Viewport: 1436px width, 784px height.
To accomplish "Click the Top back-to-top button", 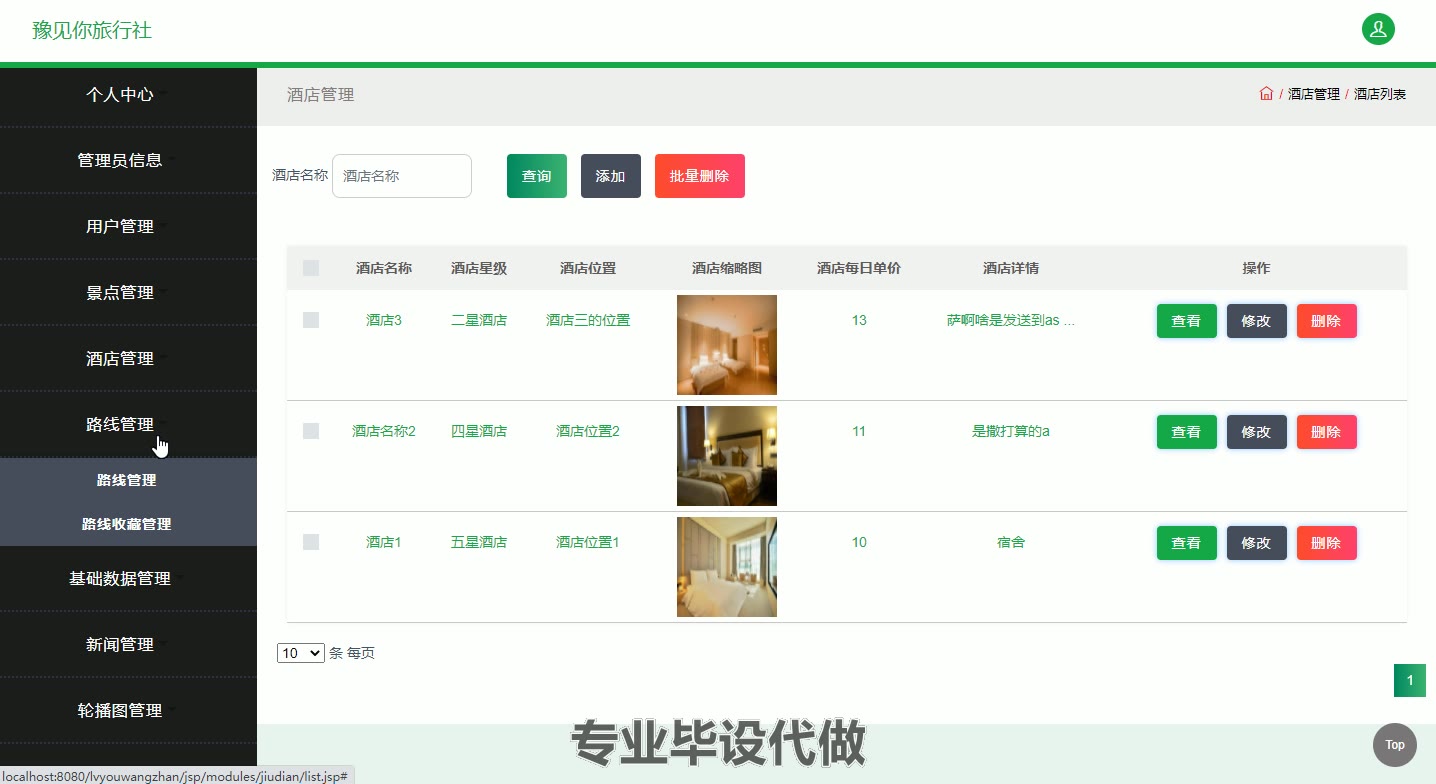I will click(x=1395, y=745).
